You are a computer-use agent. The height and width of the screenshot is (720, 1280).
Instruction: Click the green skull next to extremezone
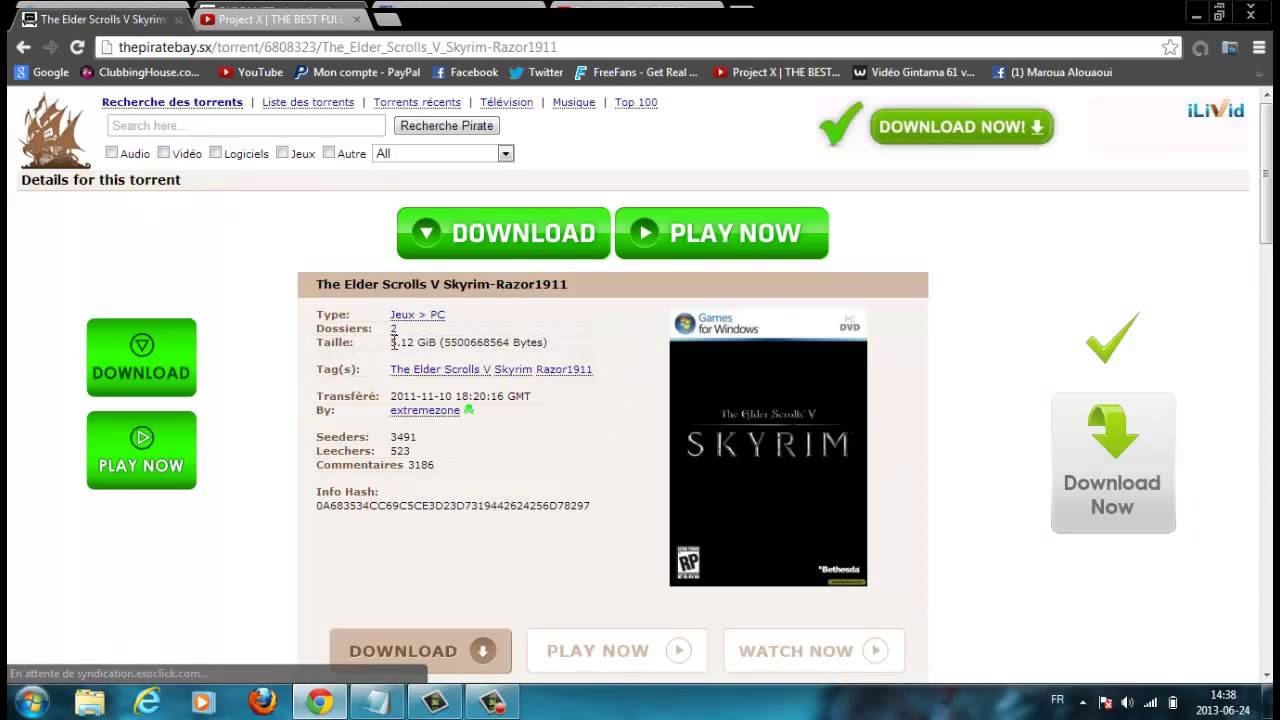(469, 410)
